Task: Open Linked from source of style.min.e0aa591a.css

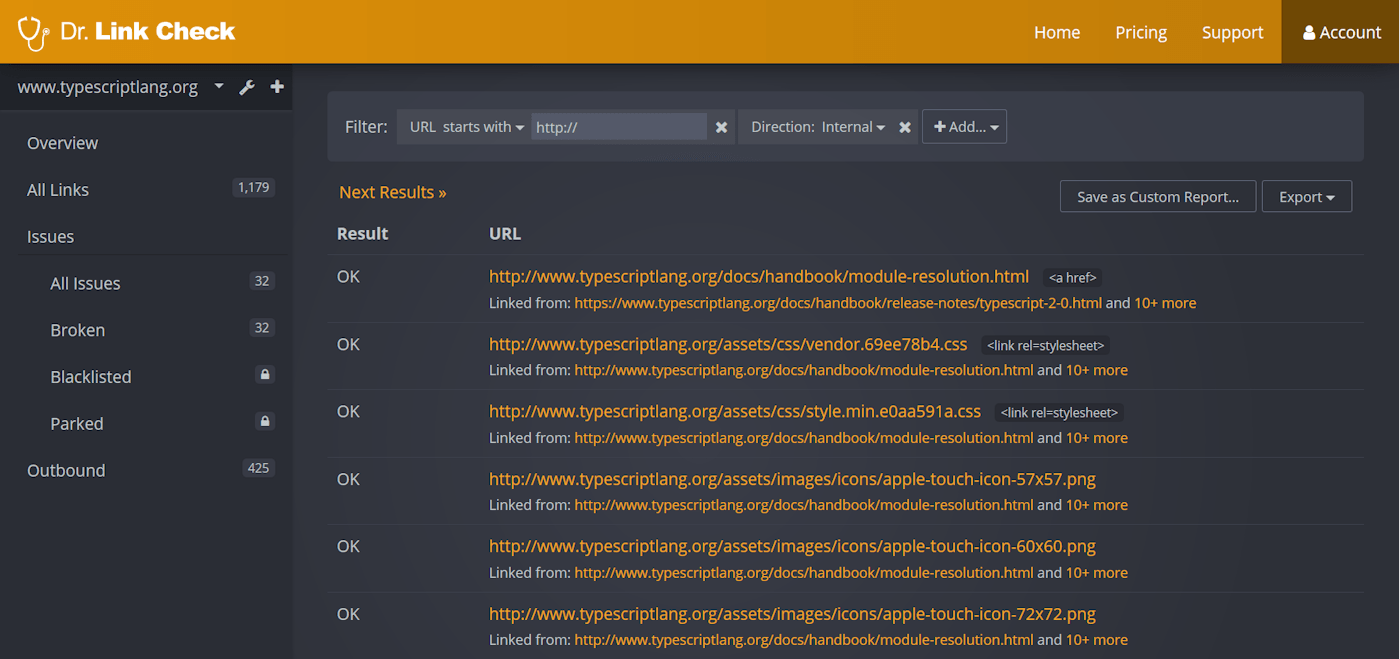Action: [x=804, y=438]
